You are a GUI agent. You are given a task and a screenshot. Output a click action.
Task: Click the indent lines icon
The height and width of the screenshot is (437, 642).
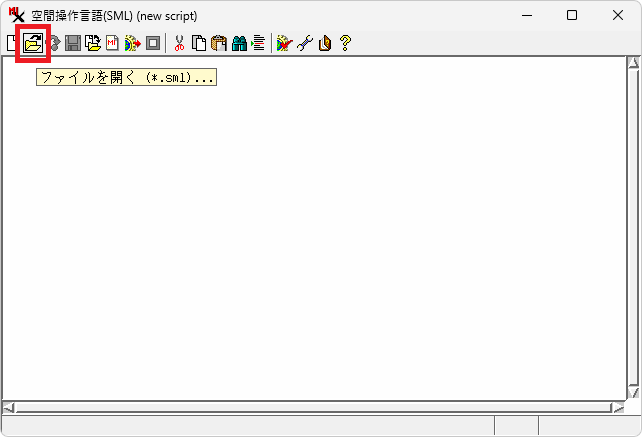pyautogui.click(x=258, y=43)
